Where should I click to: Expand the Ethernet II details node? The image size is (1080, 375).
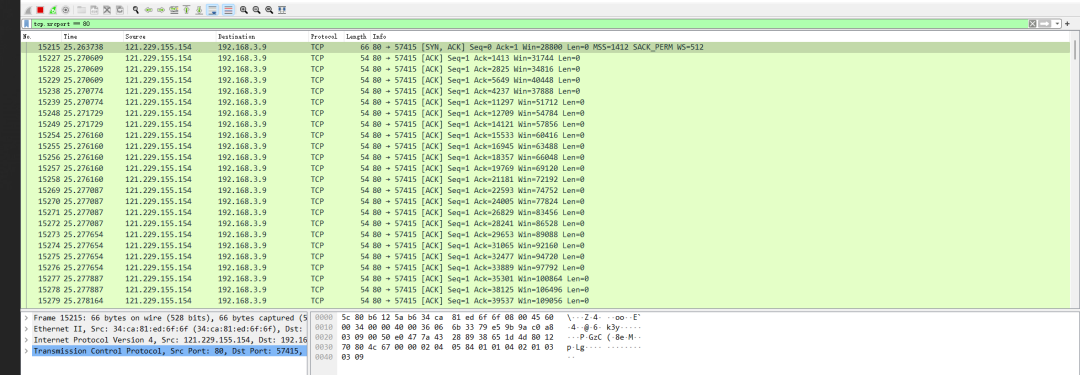point(26,329)
